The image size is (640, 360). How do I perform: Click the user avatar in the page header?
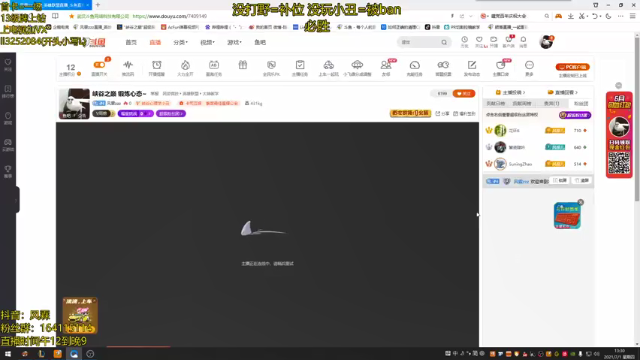[546, 42]
